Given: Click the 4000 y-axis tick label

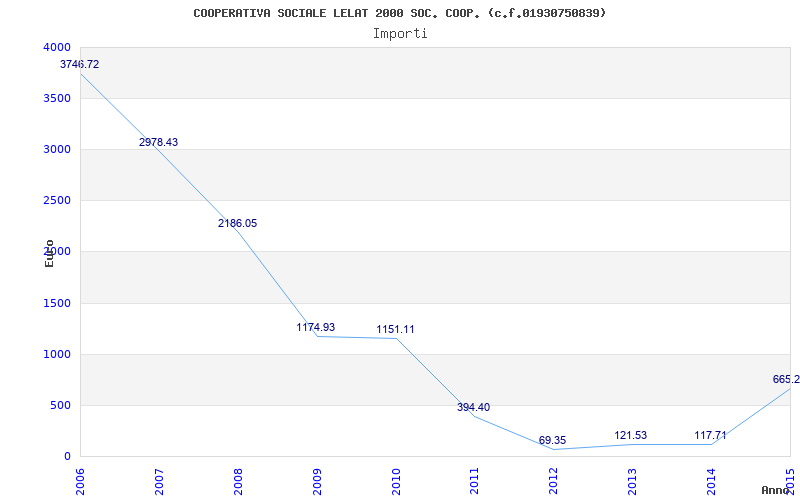Looking at the screenshot, I should [x=57, y=47].
